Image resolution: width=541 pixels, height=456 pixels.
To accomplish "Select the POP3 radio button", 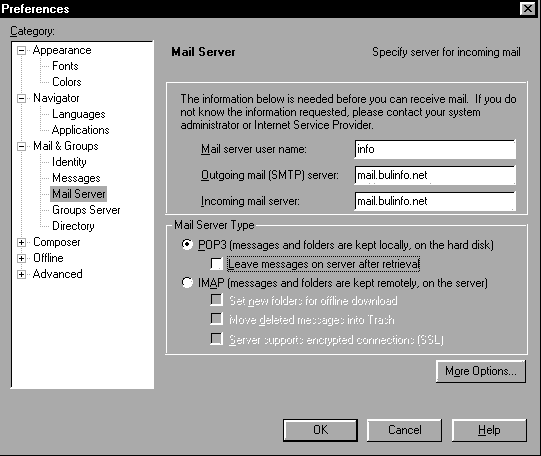I will coord(187,245).
